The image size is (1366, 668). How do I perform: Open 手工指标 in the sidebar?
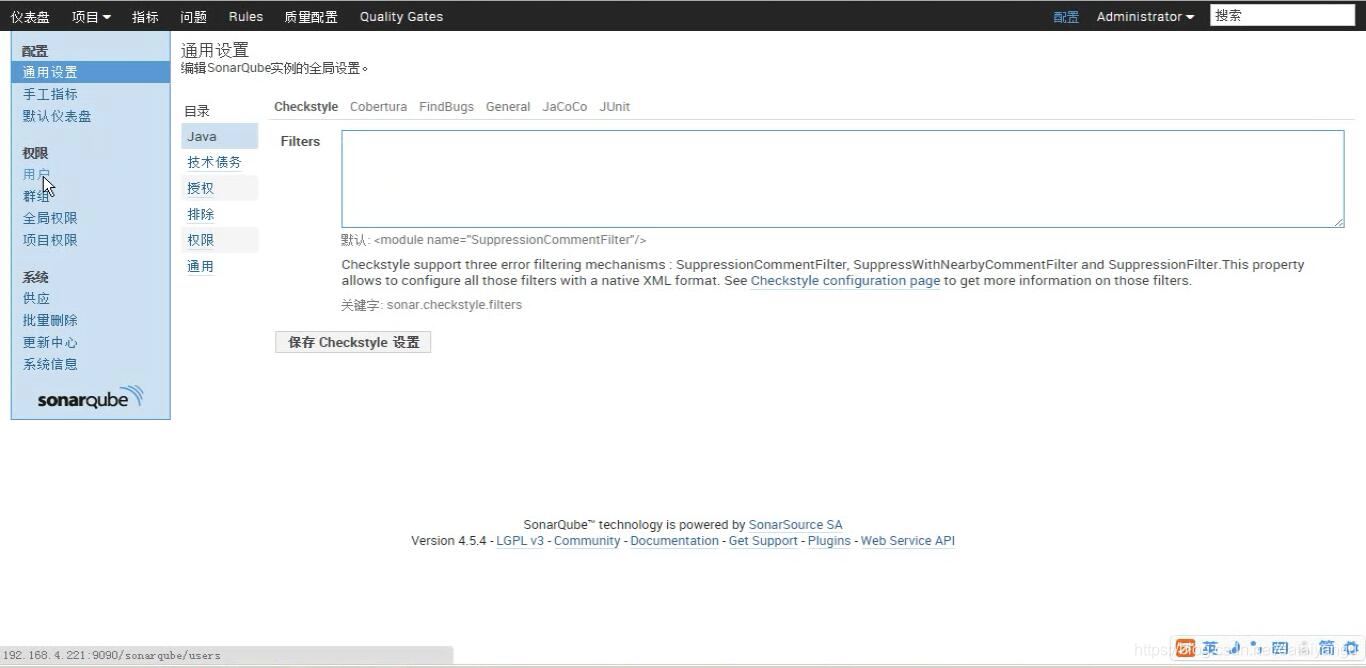tap(50, 94)
